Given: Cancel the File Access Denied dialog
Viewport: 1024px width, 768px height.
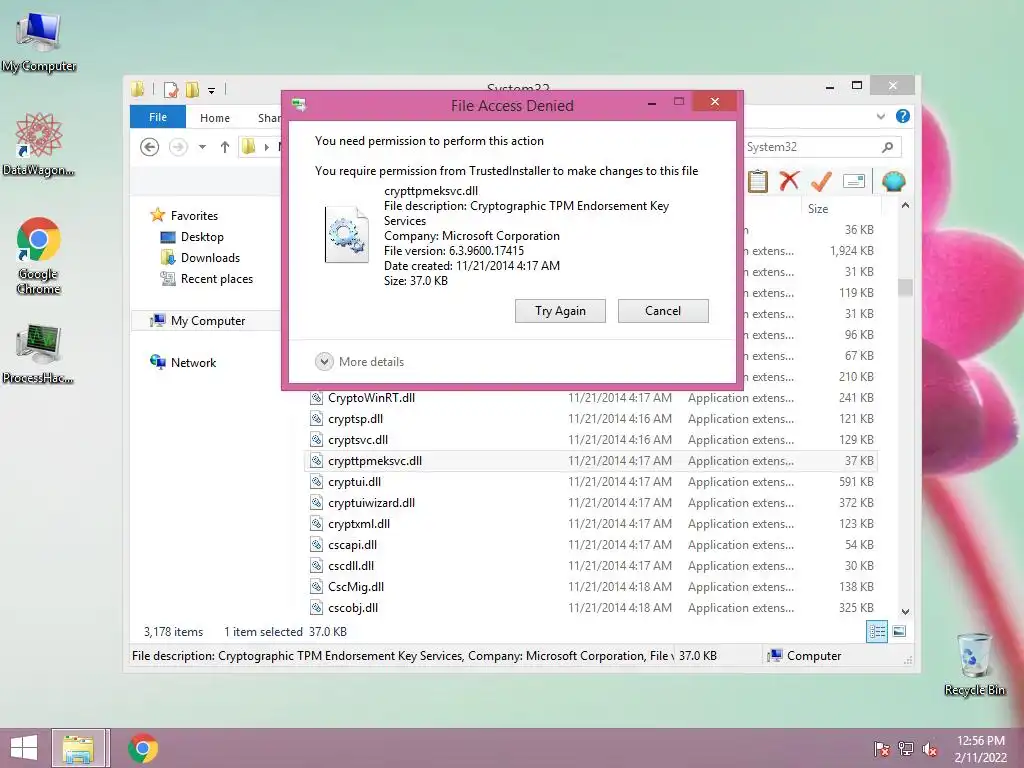Looking at the screenshot, I should tap(663, 311).
